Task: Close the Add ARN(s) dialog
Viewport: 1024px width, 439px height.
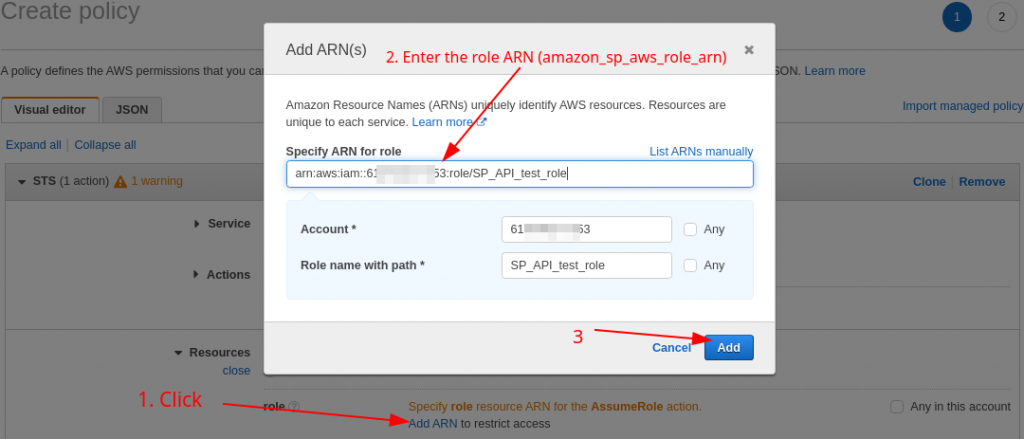Action: click(749, 50)
